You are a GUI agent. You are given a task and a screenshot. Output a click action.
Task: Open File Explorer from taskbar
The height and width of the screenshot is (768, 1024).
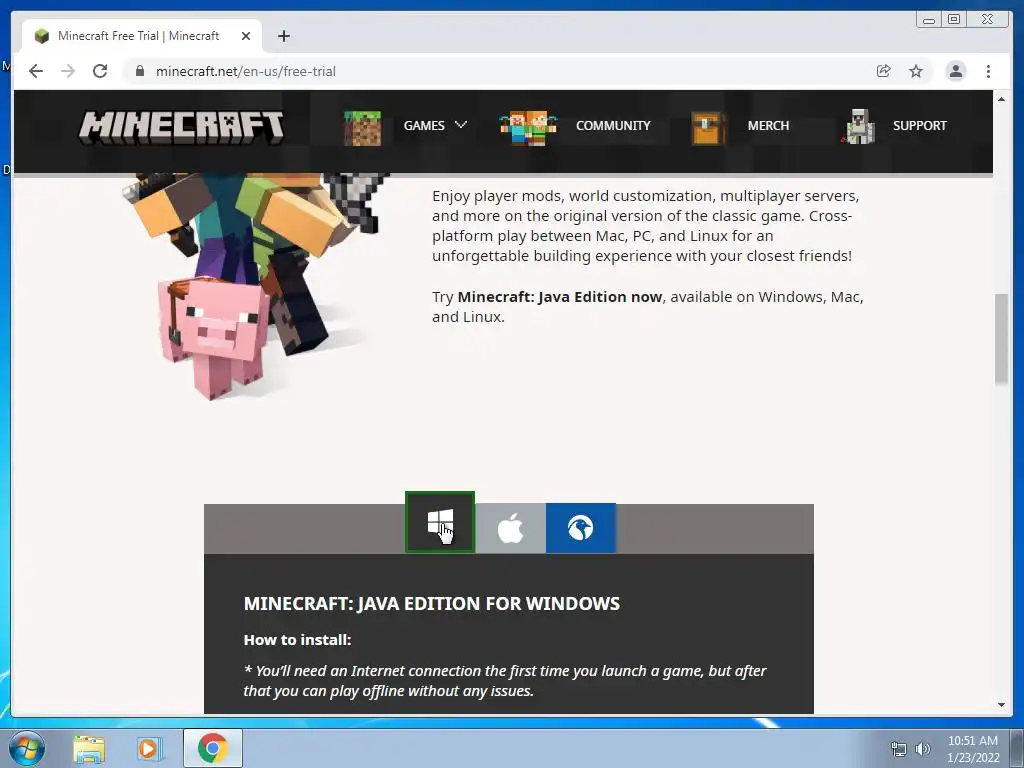(89, 749)
